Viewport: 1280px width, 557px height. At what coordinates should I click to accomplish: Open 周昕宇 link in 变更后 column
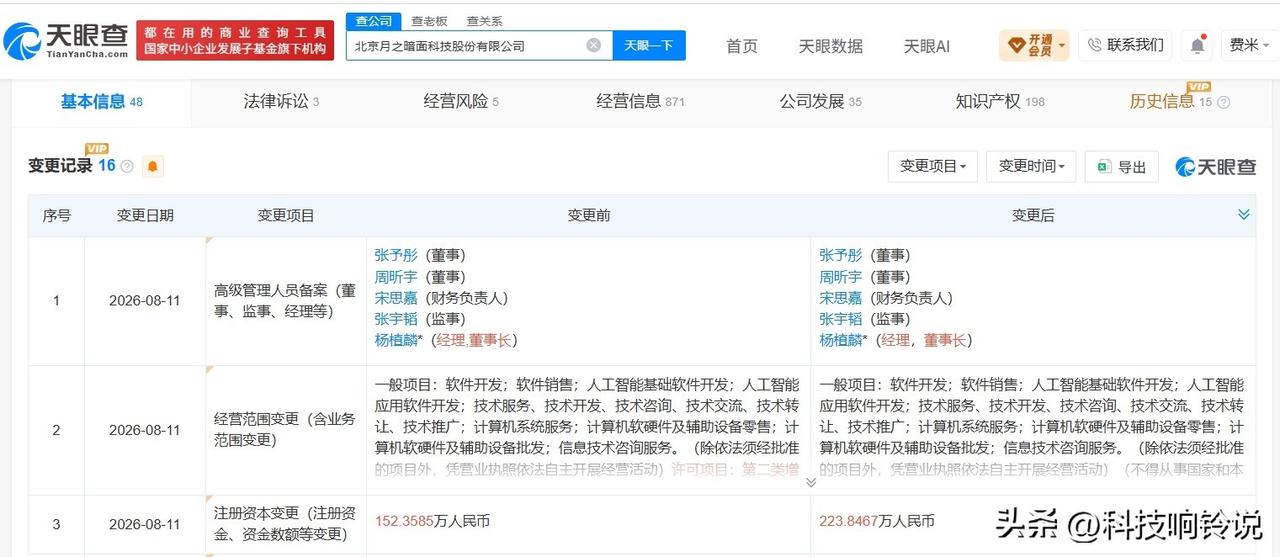point(840,276)
